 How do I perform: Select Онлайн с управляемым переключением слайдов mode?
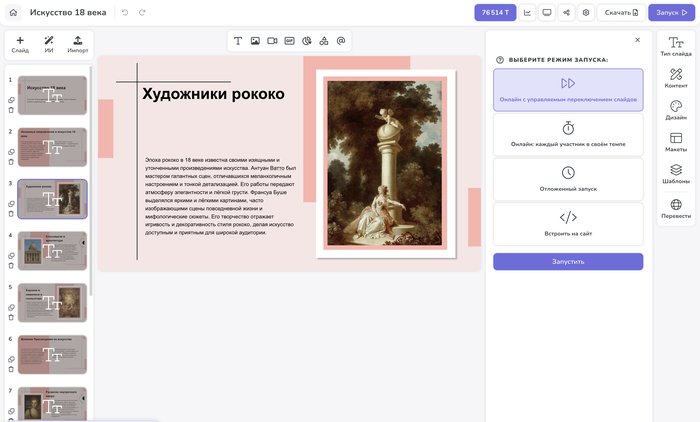coord(568,90)
